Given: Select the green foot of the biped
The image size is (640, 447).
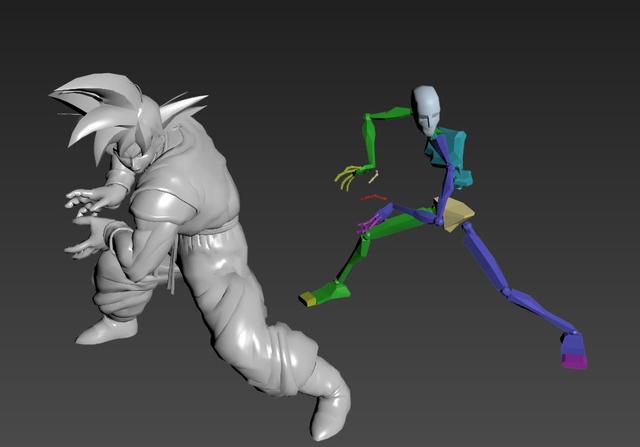Looking at the screenshot, I should pos(331,291).
